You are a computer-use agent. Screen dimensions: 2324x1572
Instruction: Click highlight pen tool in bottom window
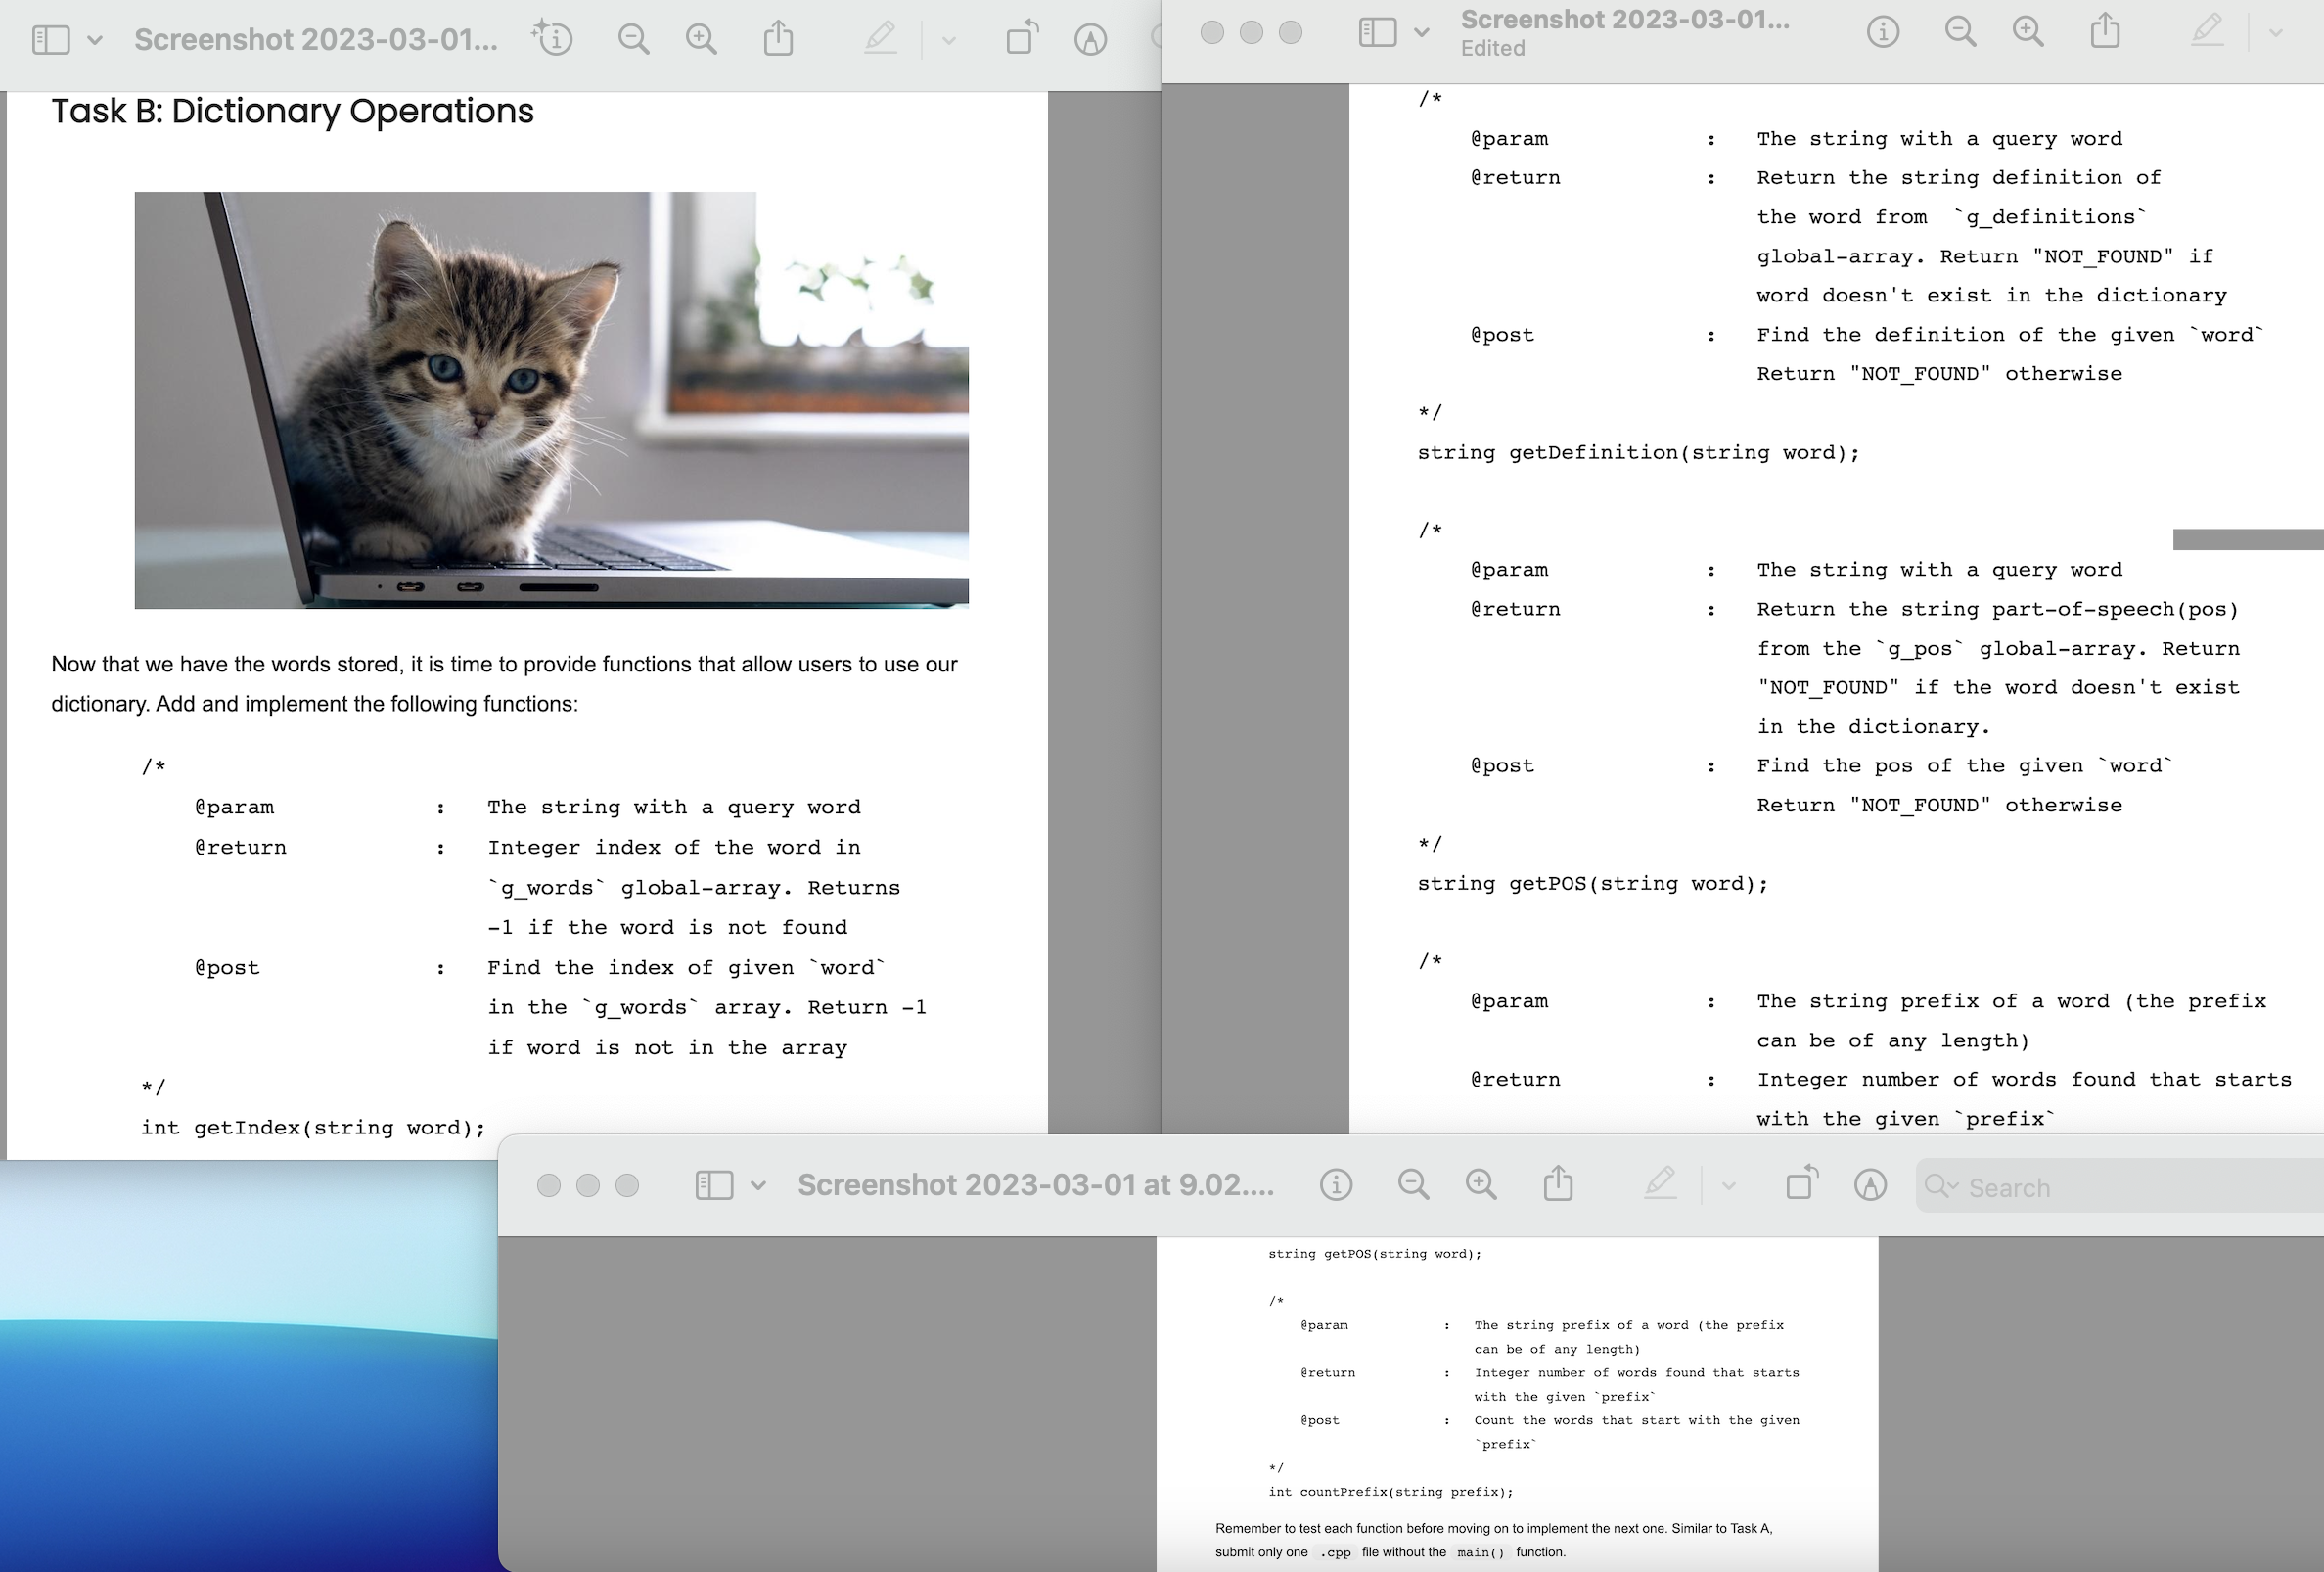[x=1660, y=1185]
